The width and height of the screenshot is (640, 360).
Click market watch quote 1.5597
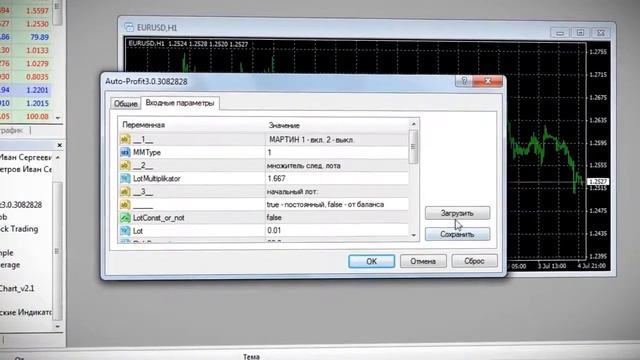click(37, 11)
